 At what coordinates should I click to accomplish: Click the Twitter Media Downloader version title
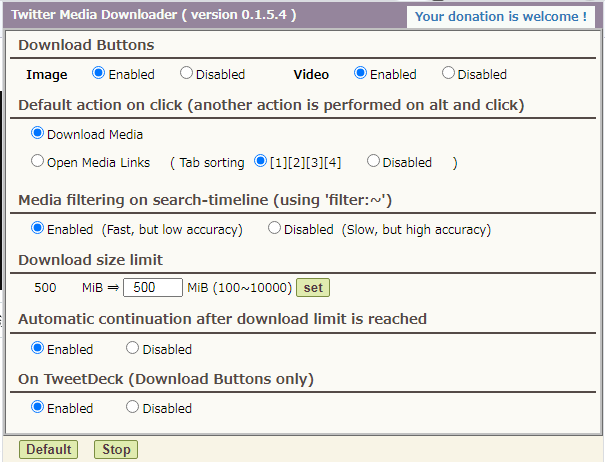tap(153, 16)
